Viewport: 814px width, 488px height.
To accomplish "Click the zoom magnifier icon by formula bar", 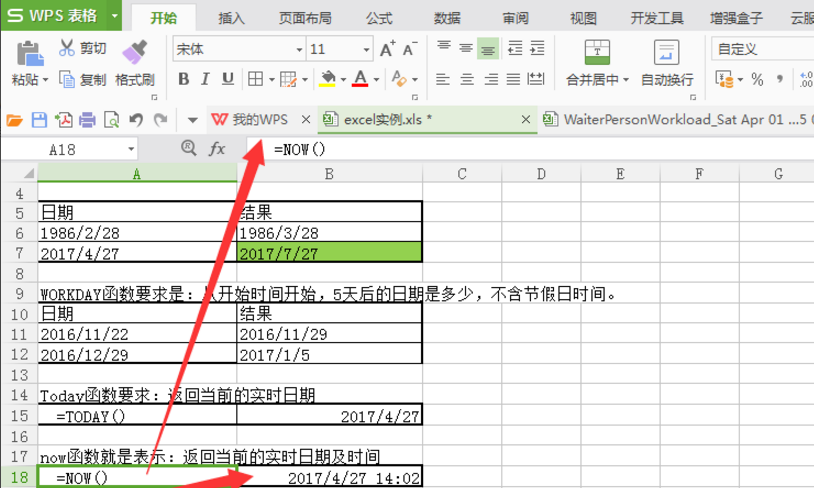I will [x=188, y=148].
